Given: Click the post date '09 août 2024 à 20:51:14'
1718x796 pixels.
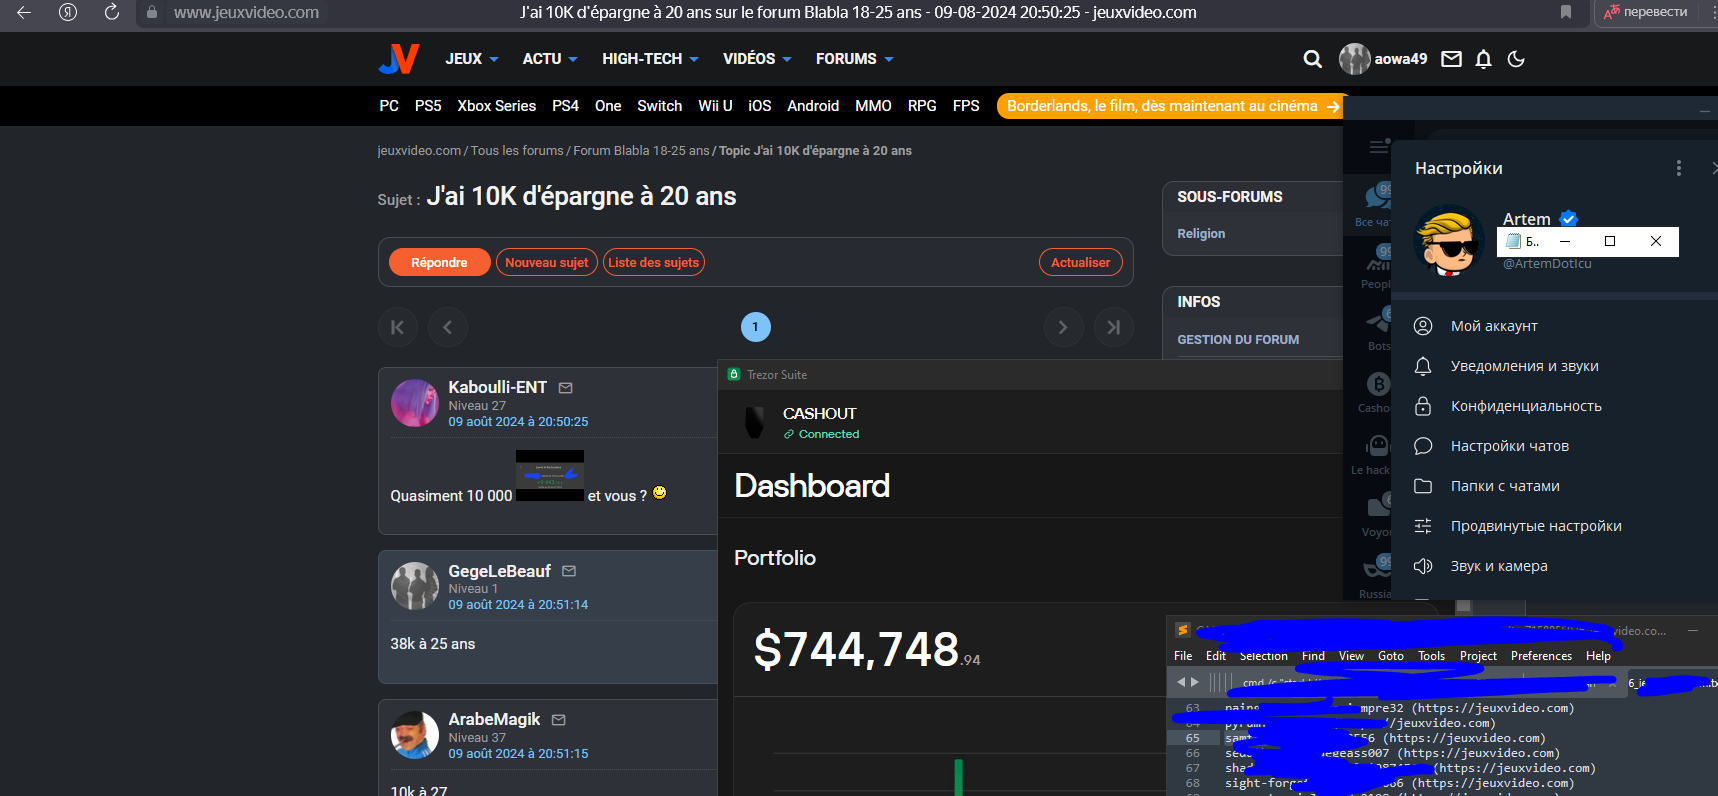Looking at the screenshot, I should point(518,605).
